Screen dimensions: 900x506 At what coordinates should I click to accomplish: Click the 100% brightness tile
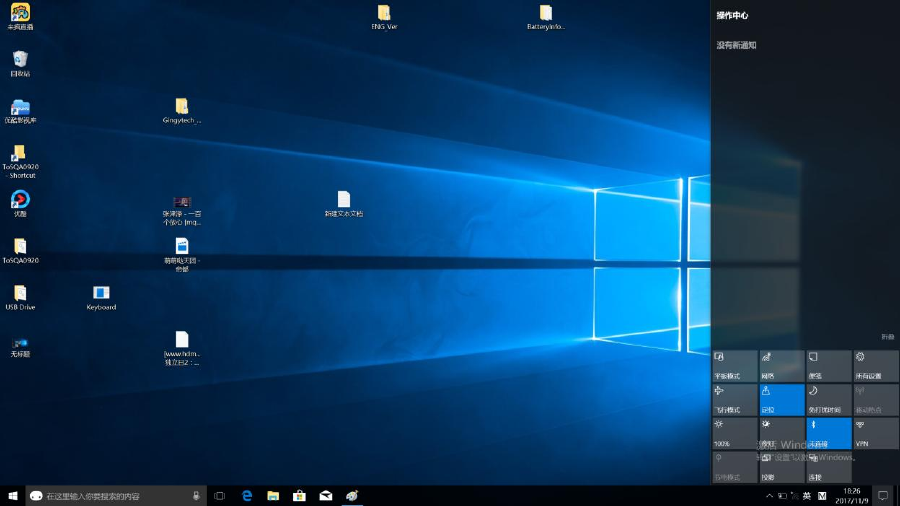(734, 433)
